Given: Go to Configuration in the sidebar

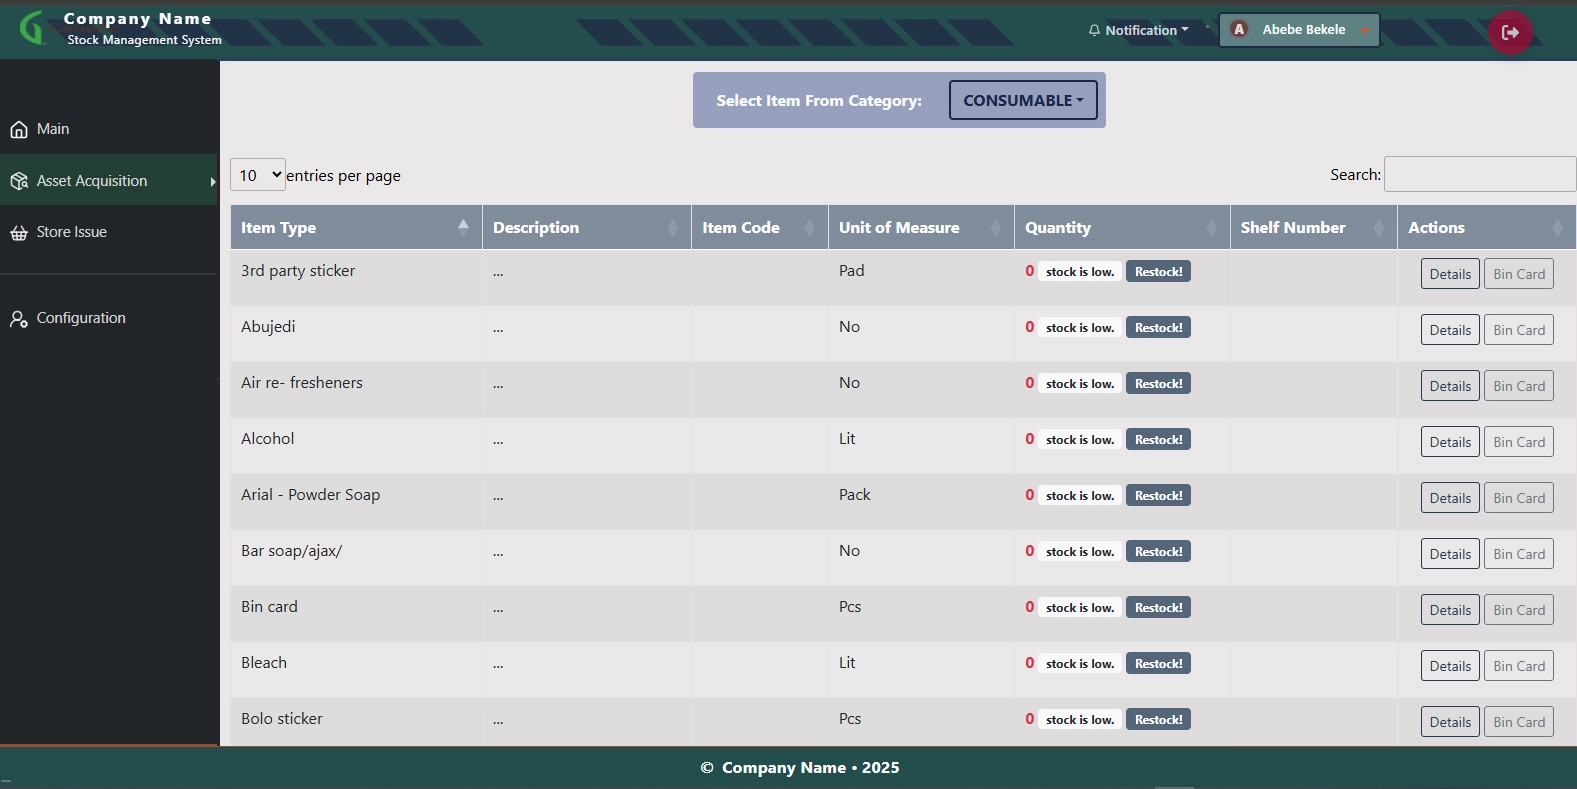Looking at the screenshot, I should [81, 318].
